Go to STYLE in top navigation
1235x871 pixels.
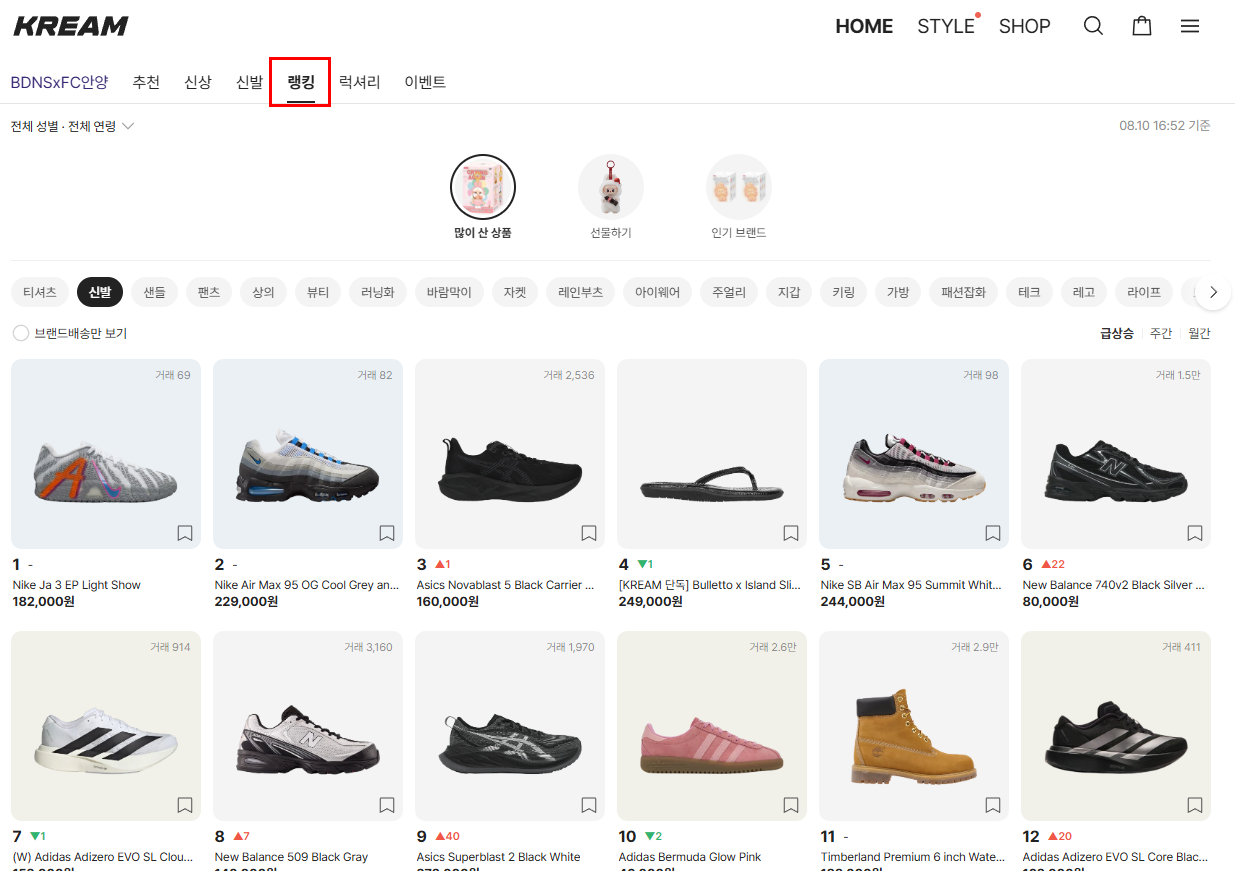[946, 26]
